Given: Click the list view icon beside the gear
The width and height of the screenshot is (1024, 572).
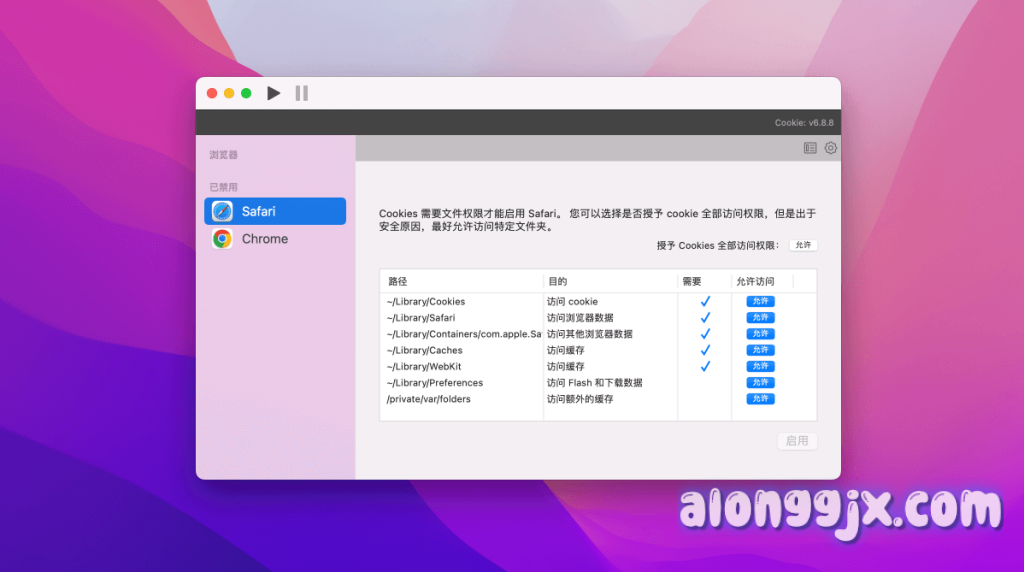Looking at the screenshot, I should 810,148.
